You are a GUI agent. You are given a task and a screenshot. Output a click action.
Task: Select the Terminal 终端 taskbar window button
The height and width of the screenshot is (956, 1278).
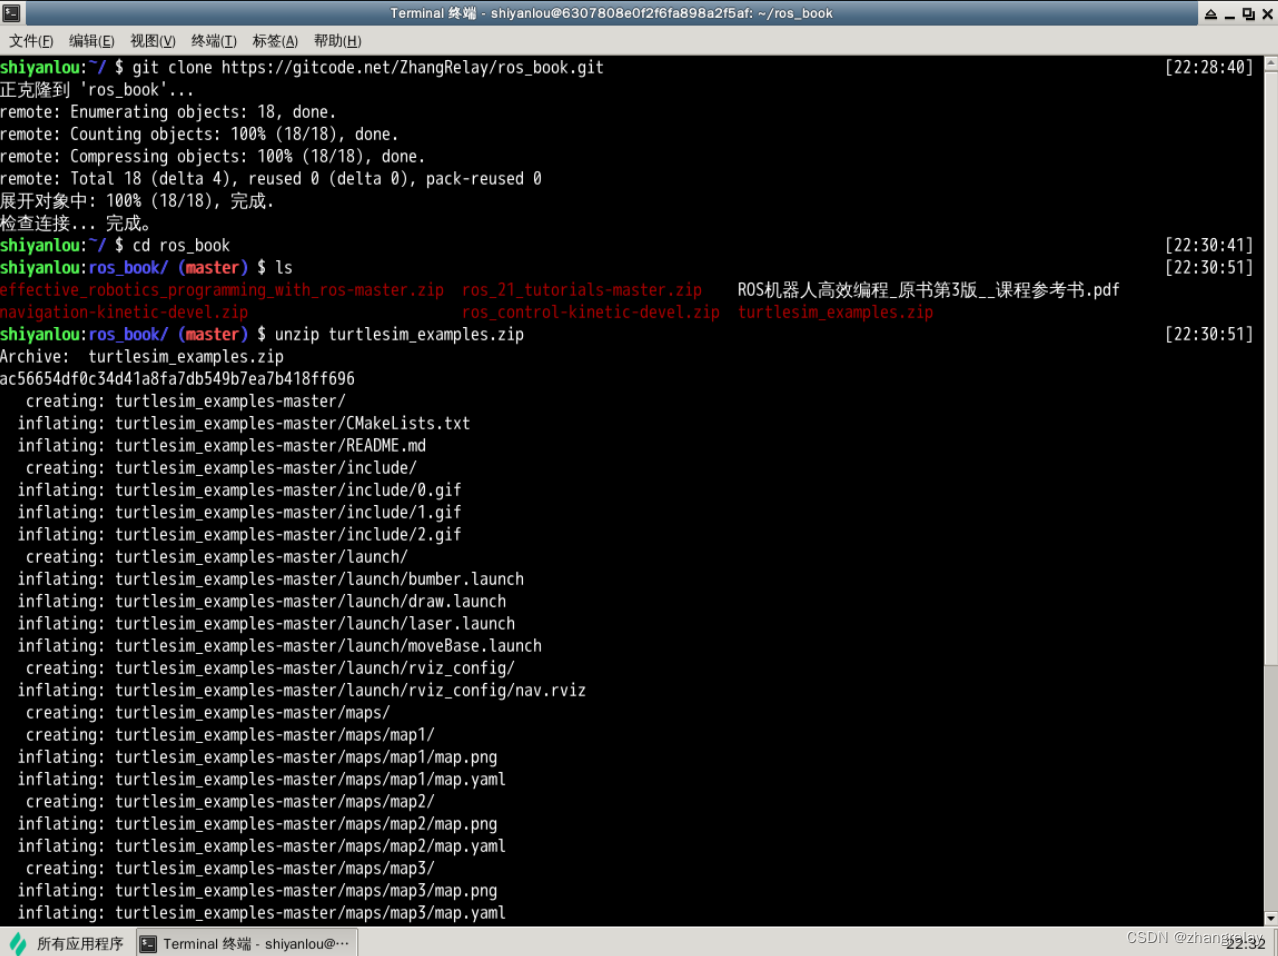pos(246,943)
